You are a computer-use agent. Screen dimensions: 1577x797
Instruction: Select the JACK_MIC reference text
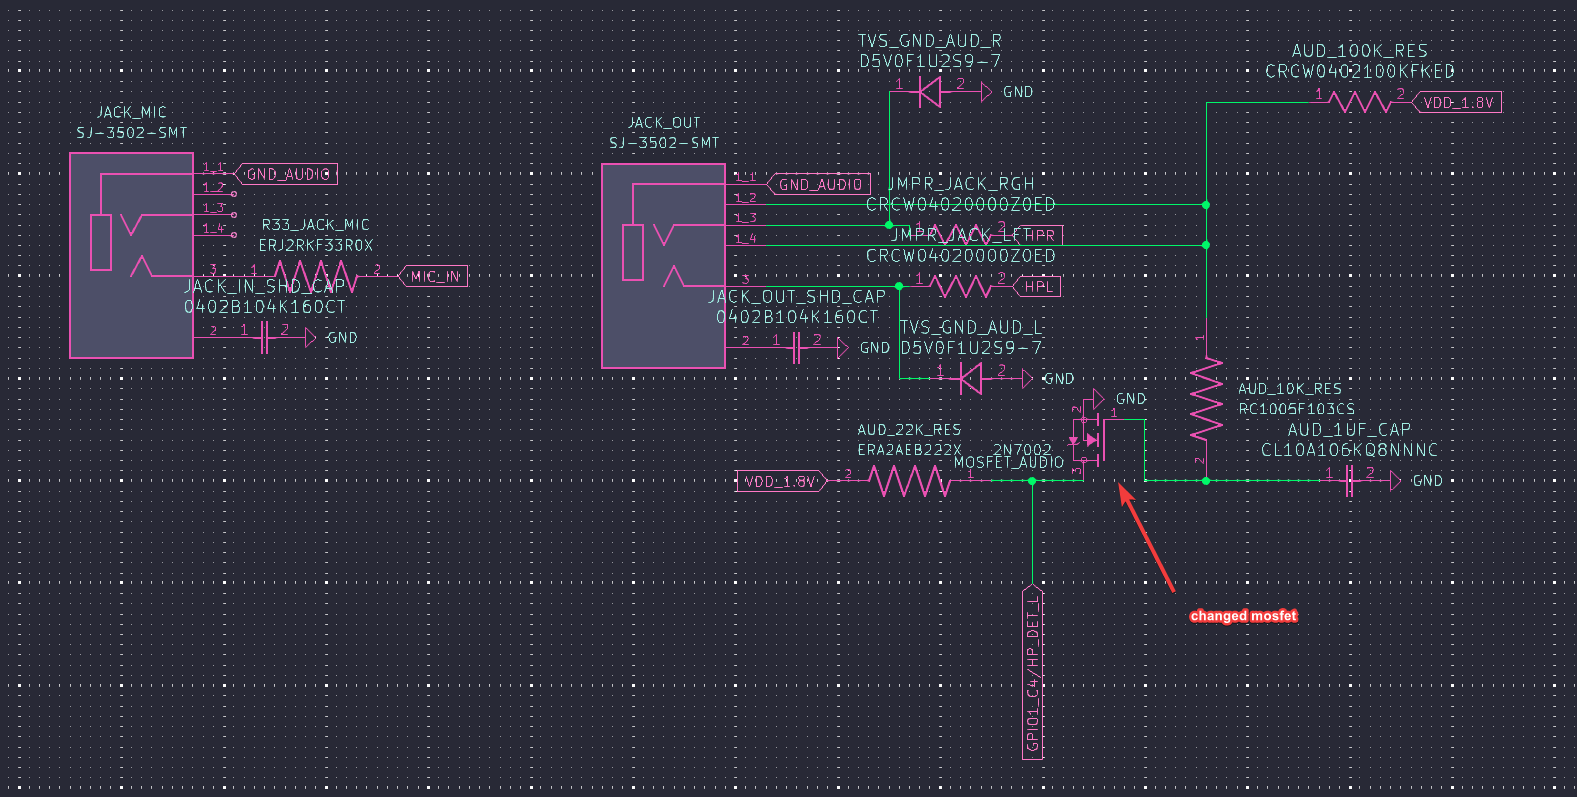(x=132, y=112)
